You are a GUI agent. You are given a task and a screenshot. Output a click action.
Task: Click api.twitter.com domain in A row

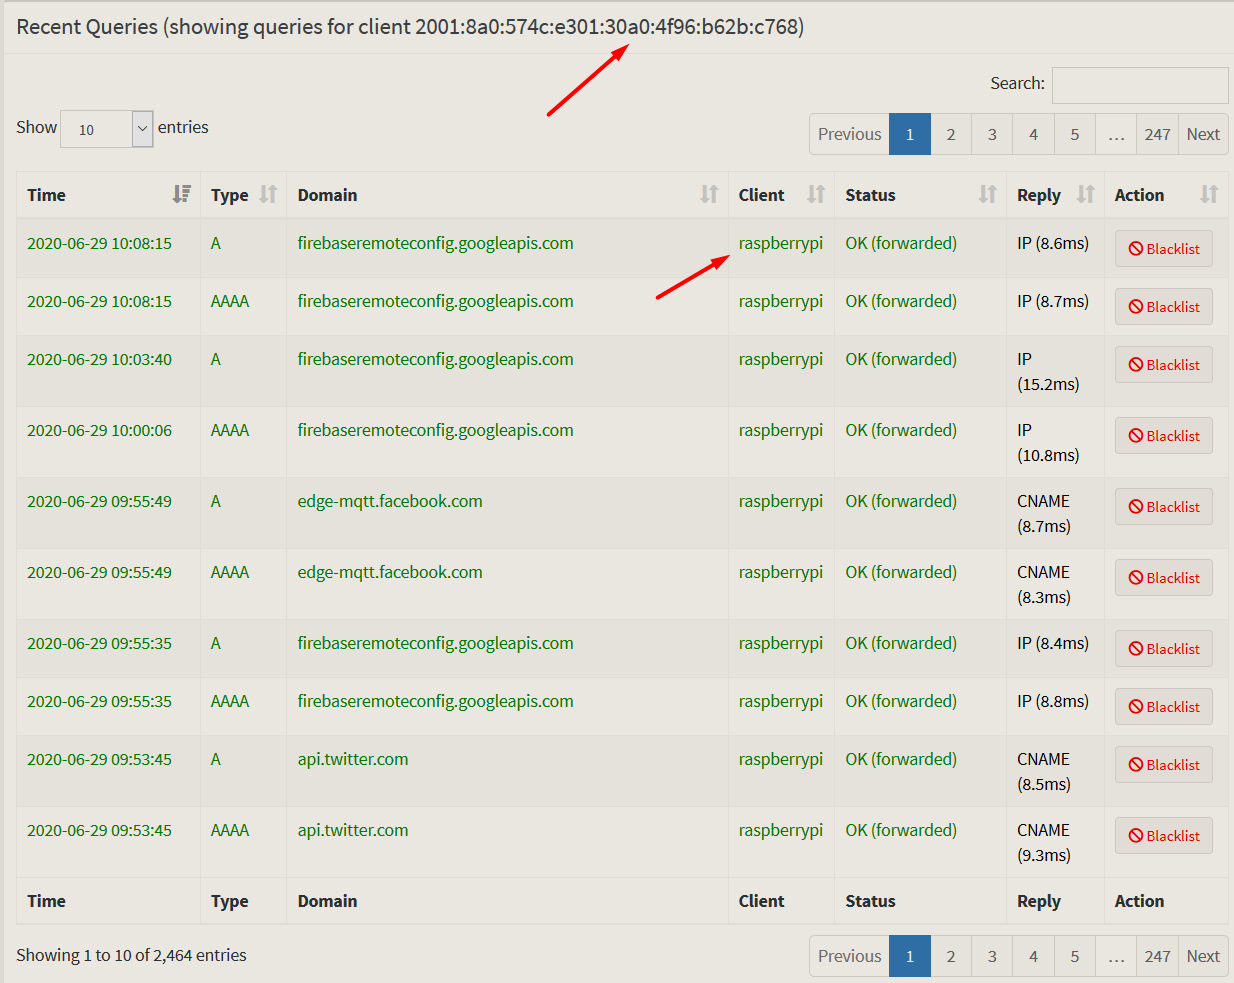353,759
